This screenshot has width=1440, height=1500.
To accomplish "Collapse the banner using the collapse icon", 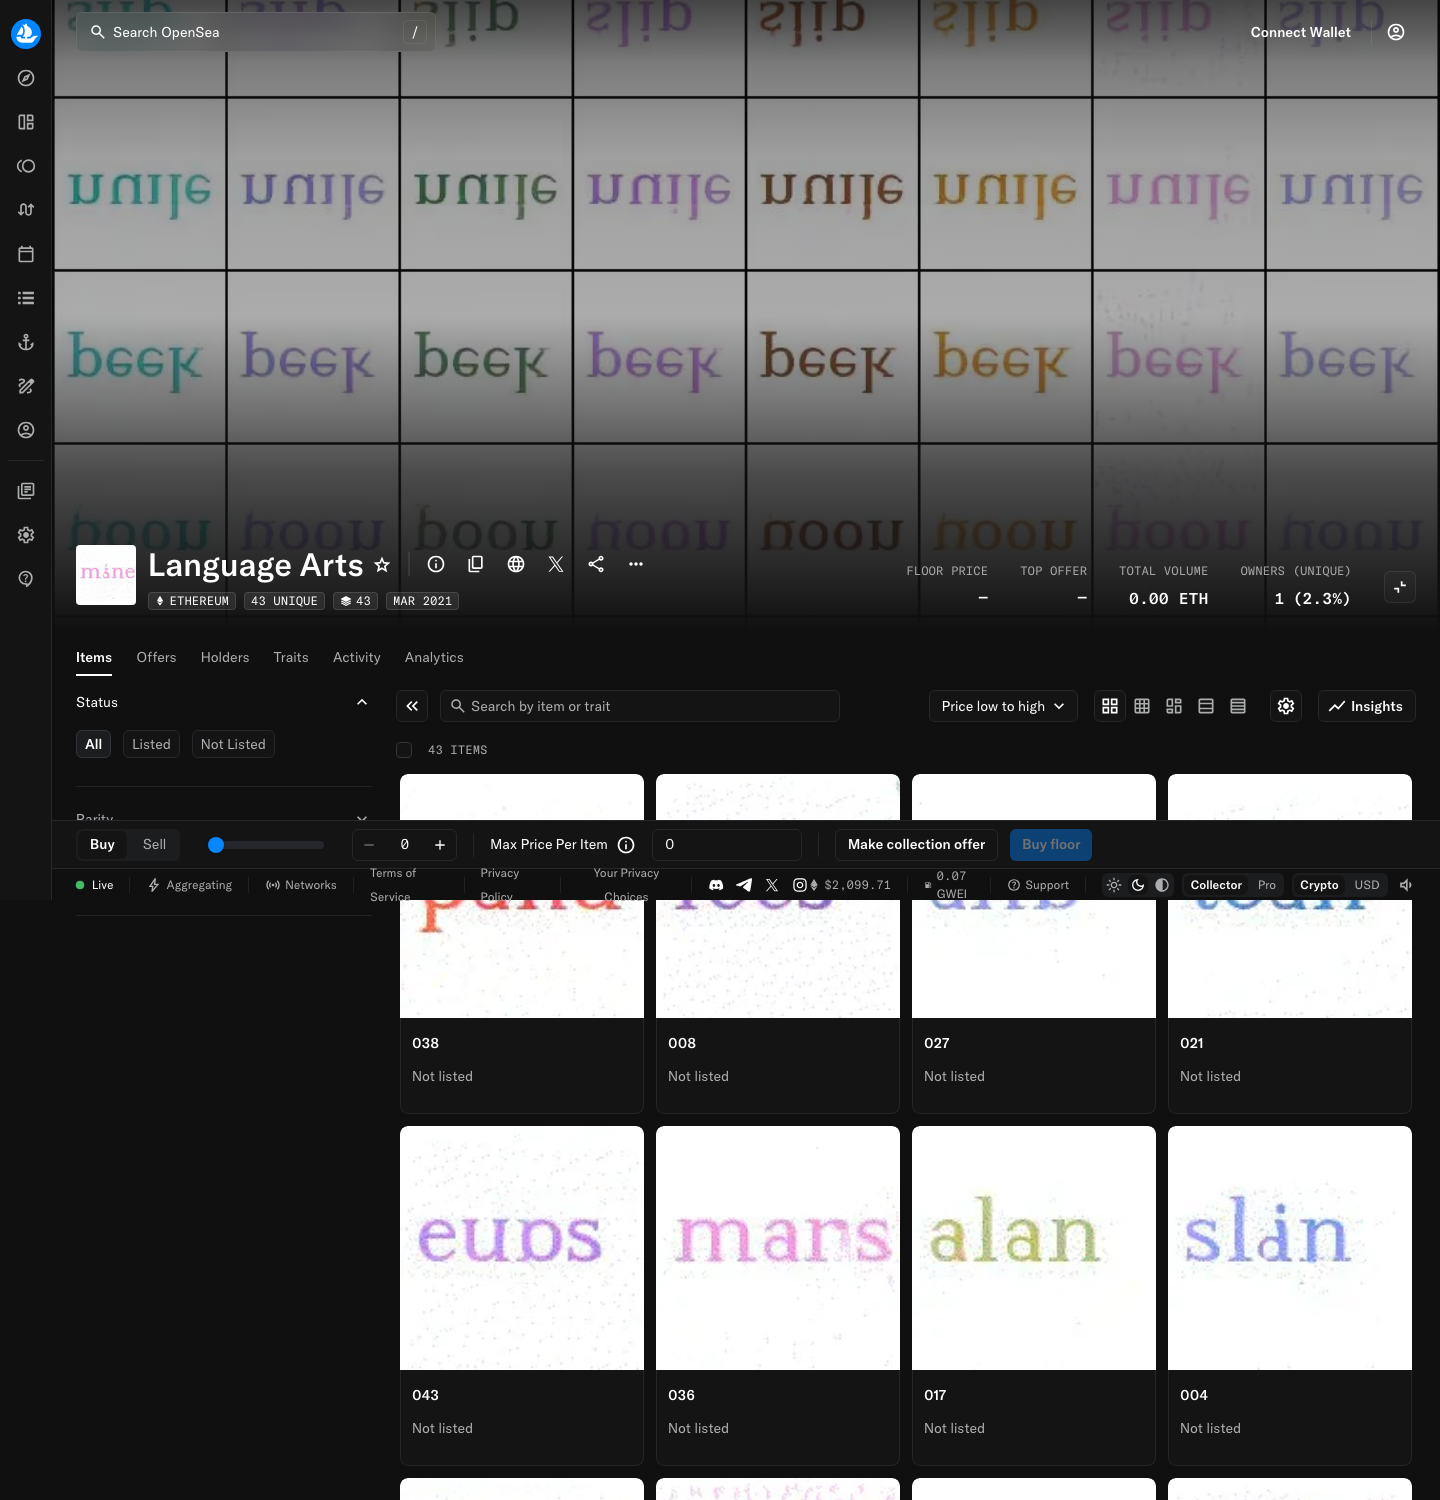I will click(x=1400, y=587).
